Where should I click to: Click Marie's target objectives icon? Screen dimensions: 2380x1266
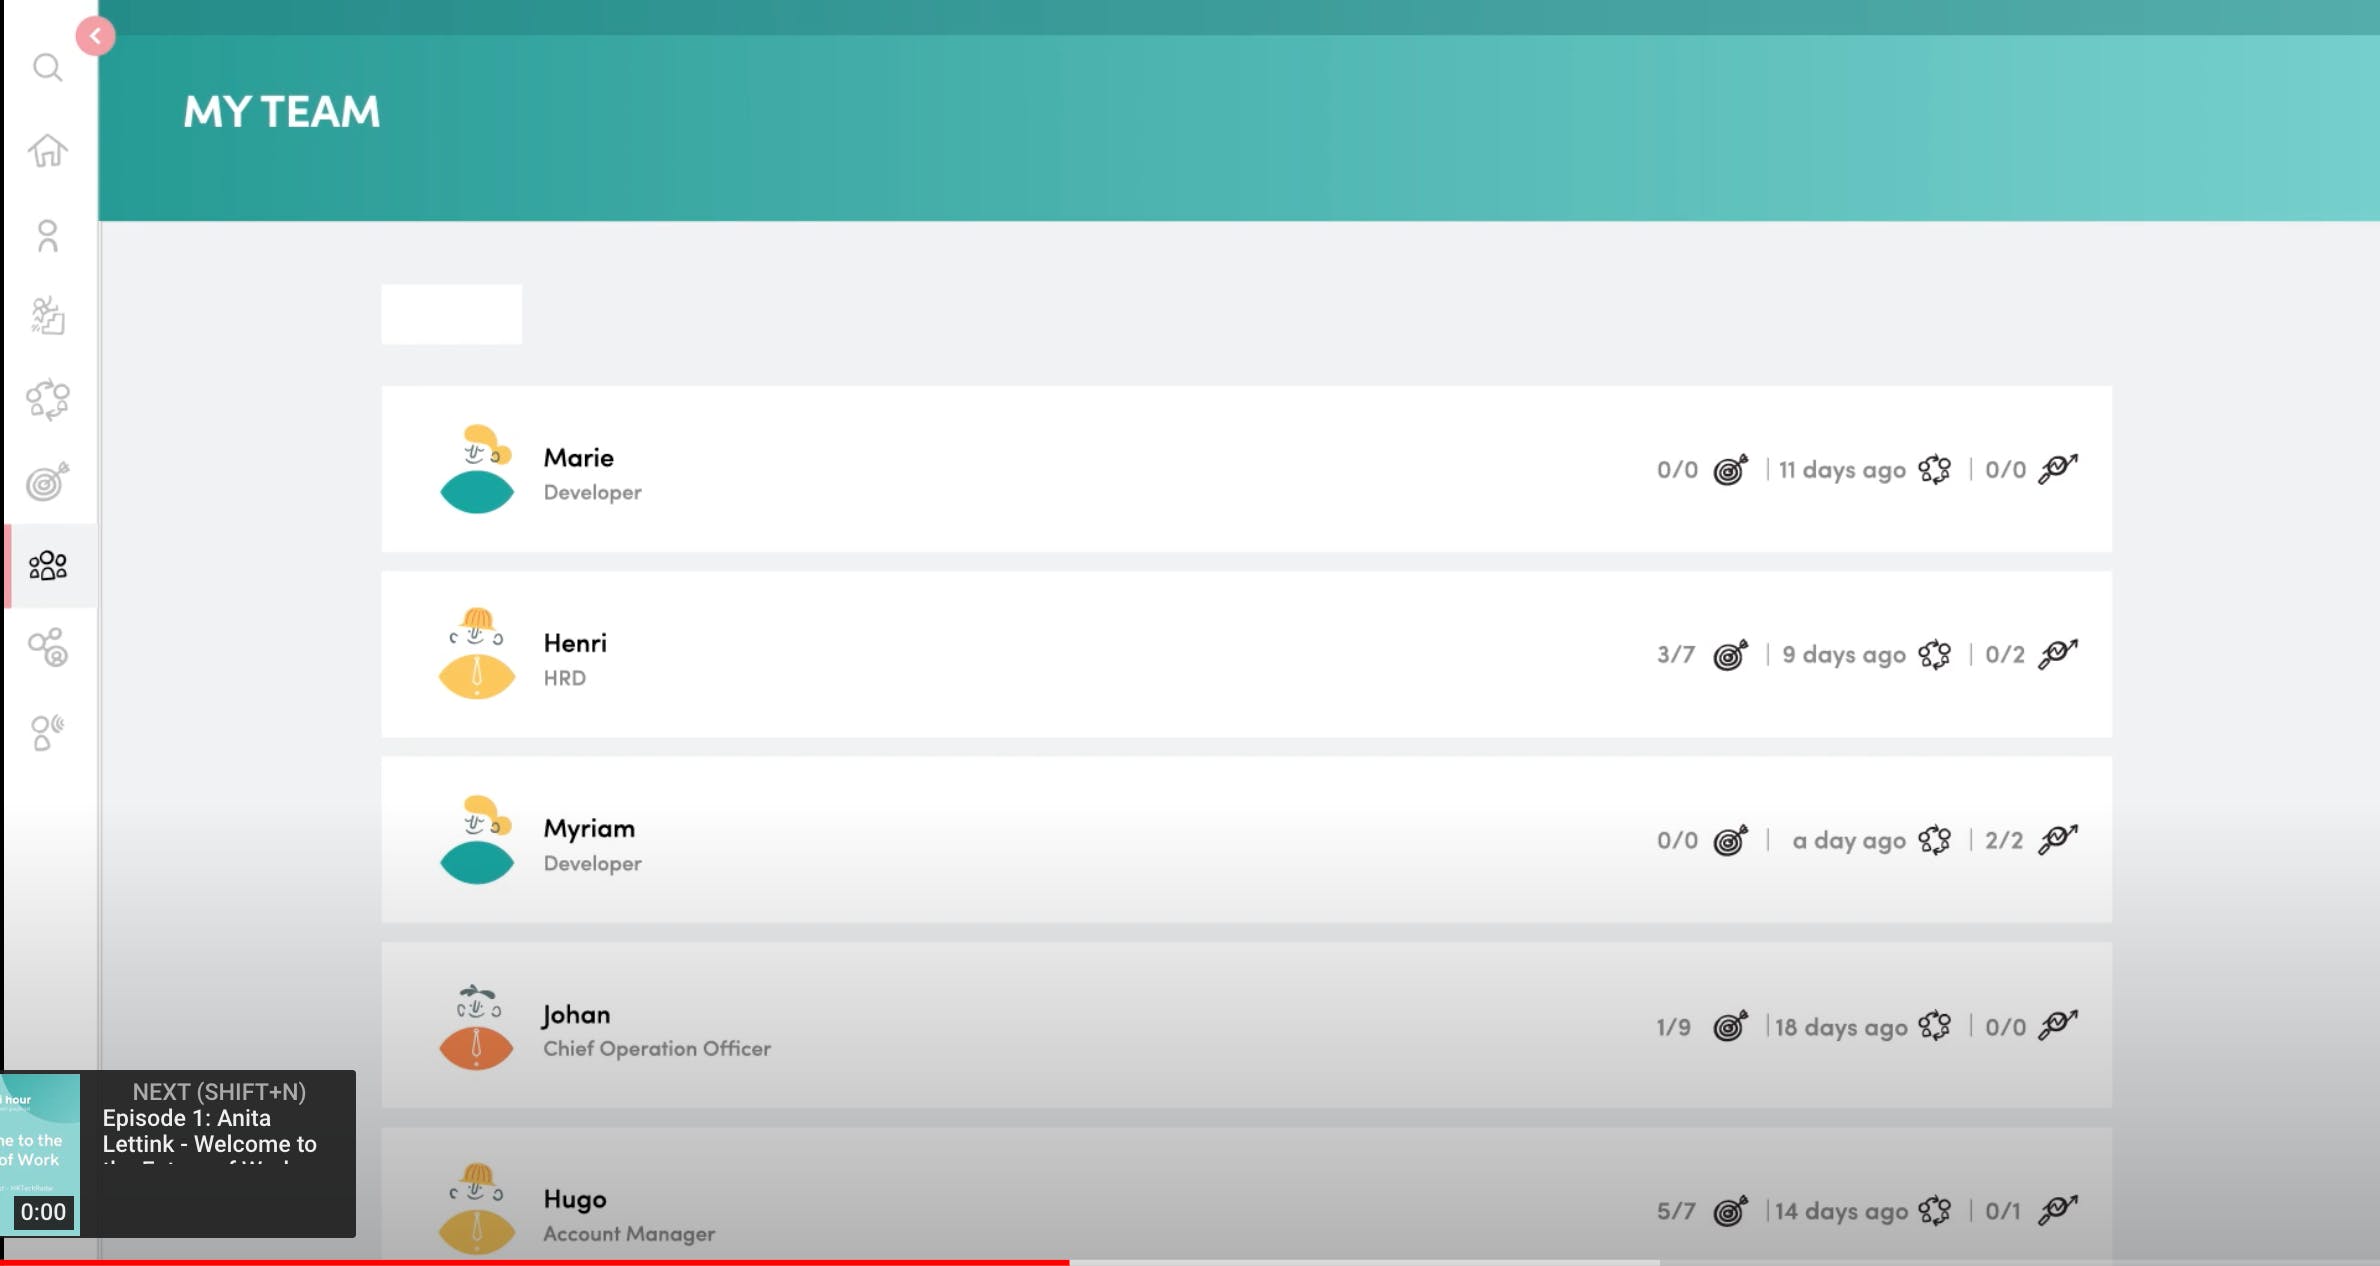[1730, 469]
